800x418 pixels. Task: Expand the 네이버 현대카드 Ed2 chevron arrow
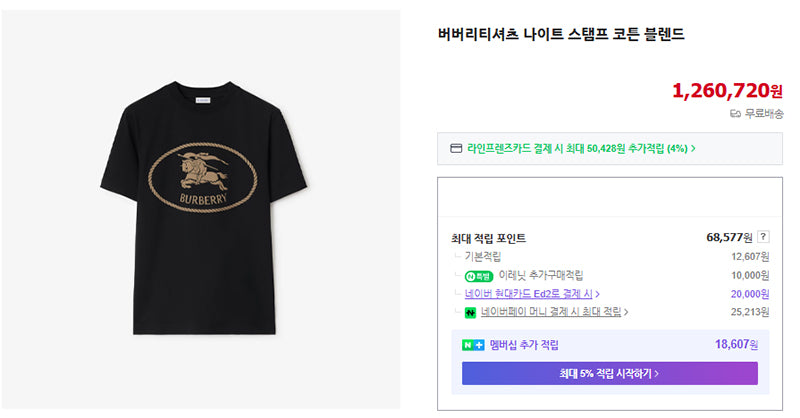[x=597, y=294]
